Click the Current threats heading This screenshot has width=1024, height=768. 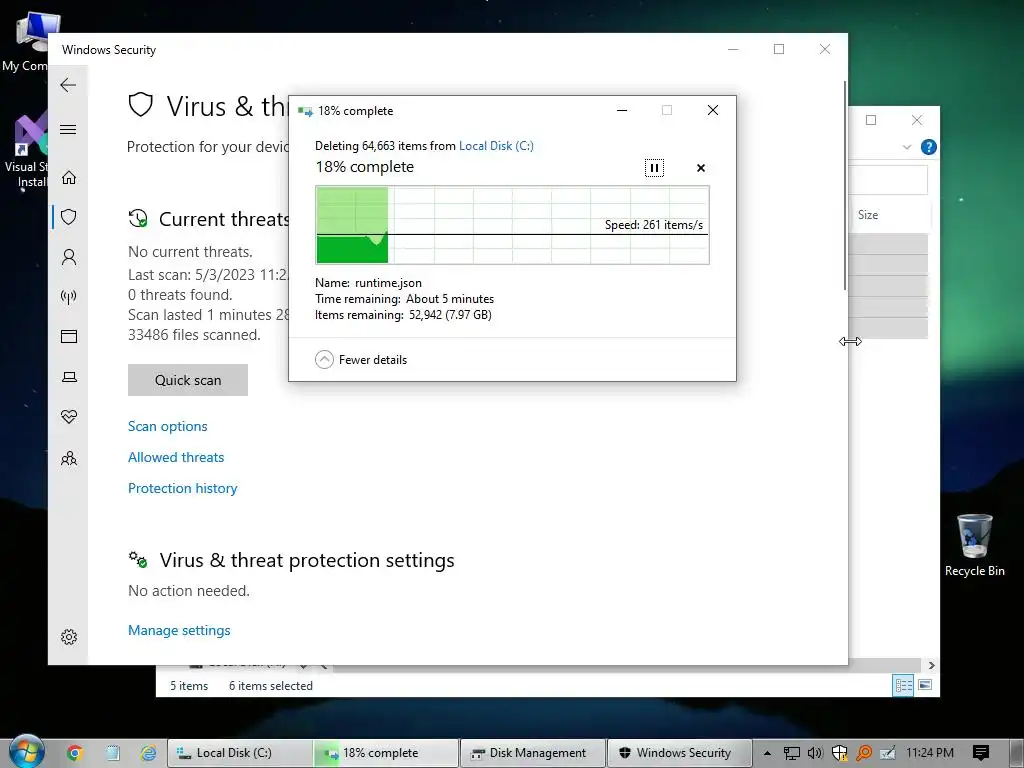coord(223,219)
